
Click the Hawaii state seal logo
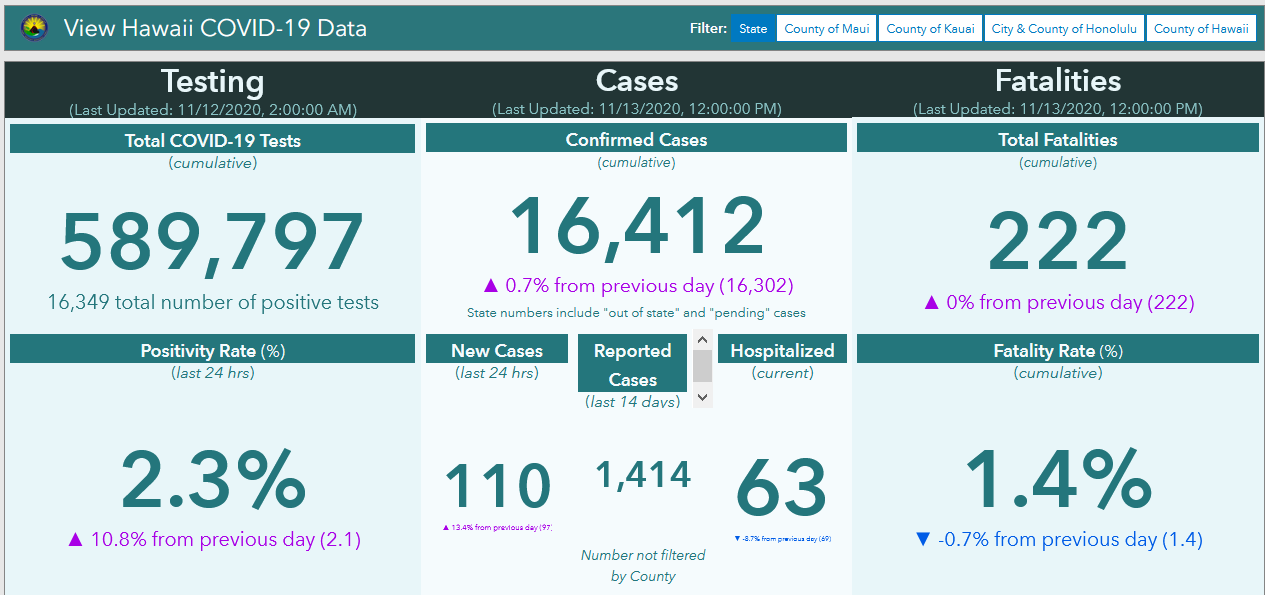[34, 27]
